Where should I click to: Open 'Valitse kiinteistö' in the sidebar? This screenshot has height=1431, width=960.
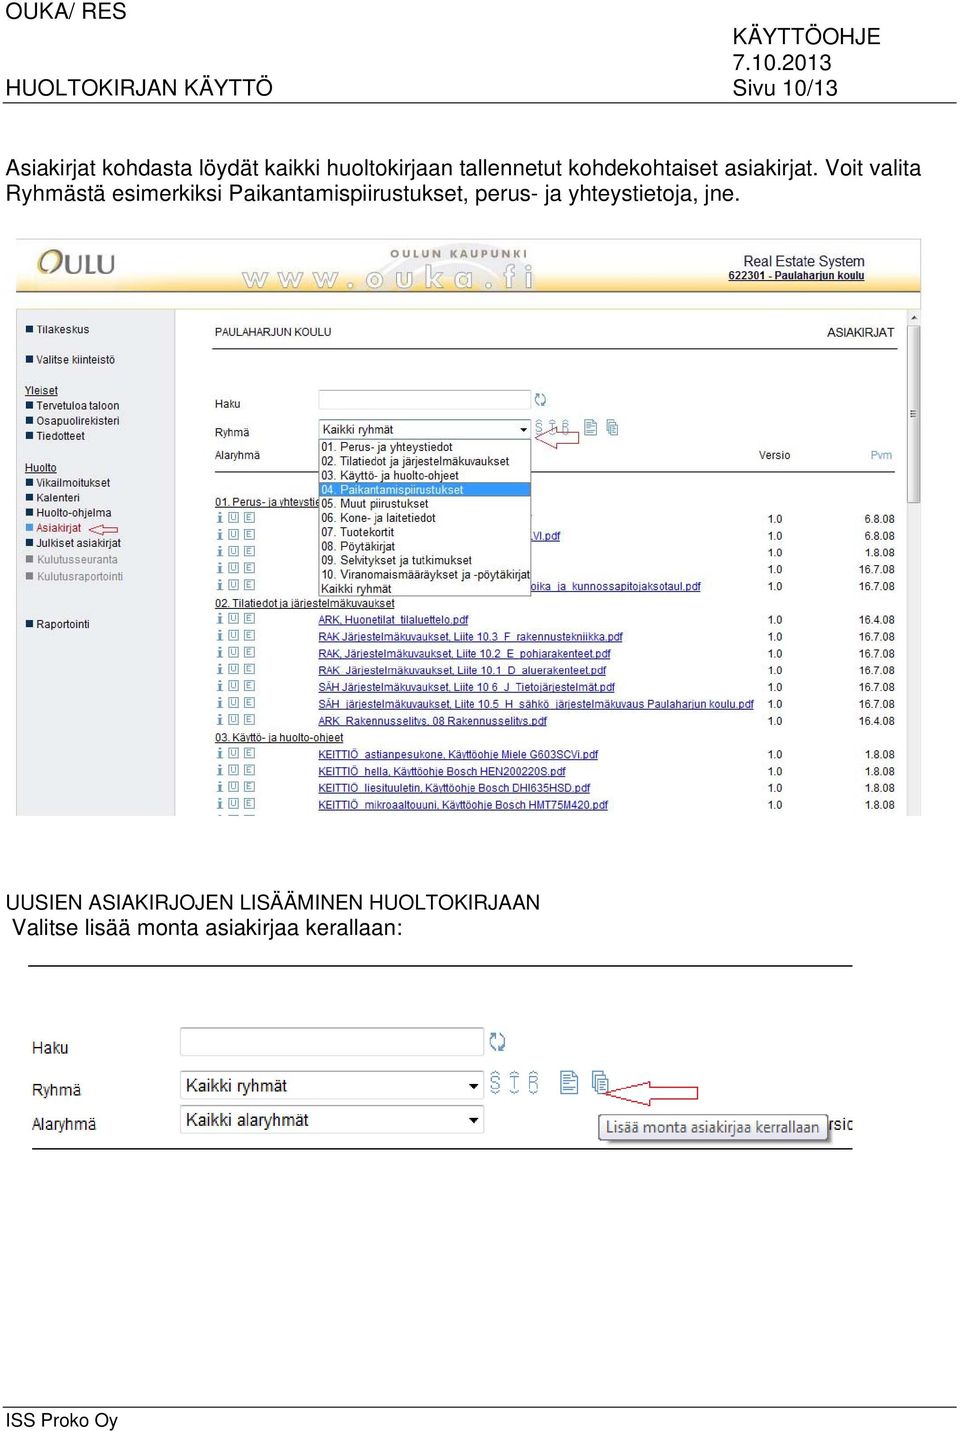pyautogui.click(x=75, y=359)
